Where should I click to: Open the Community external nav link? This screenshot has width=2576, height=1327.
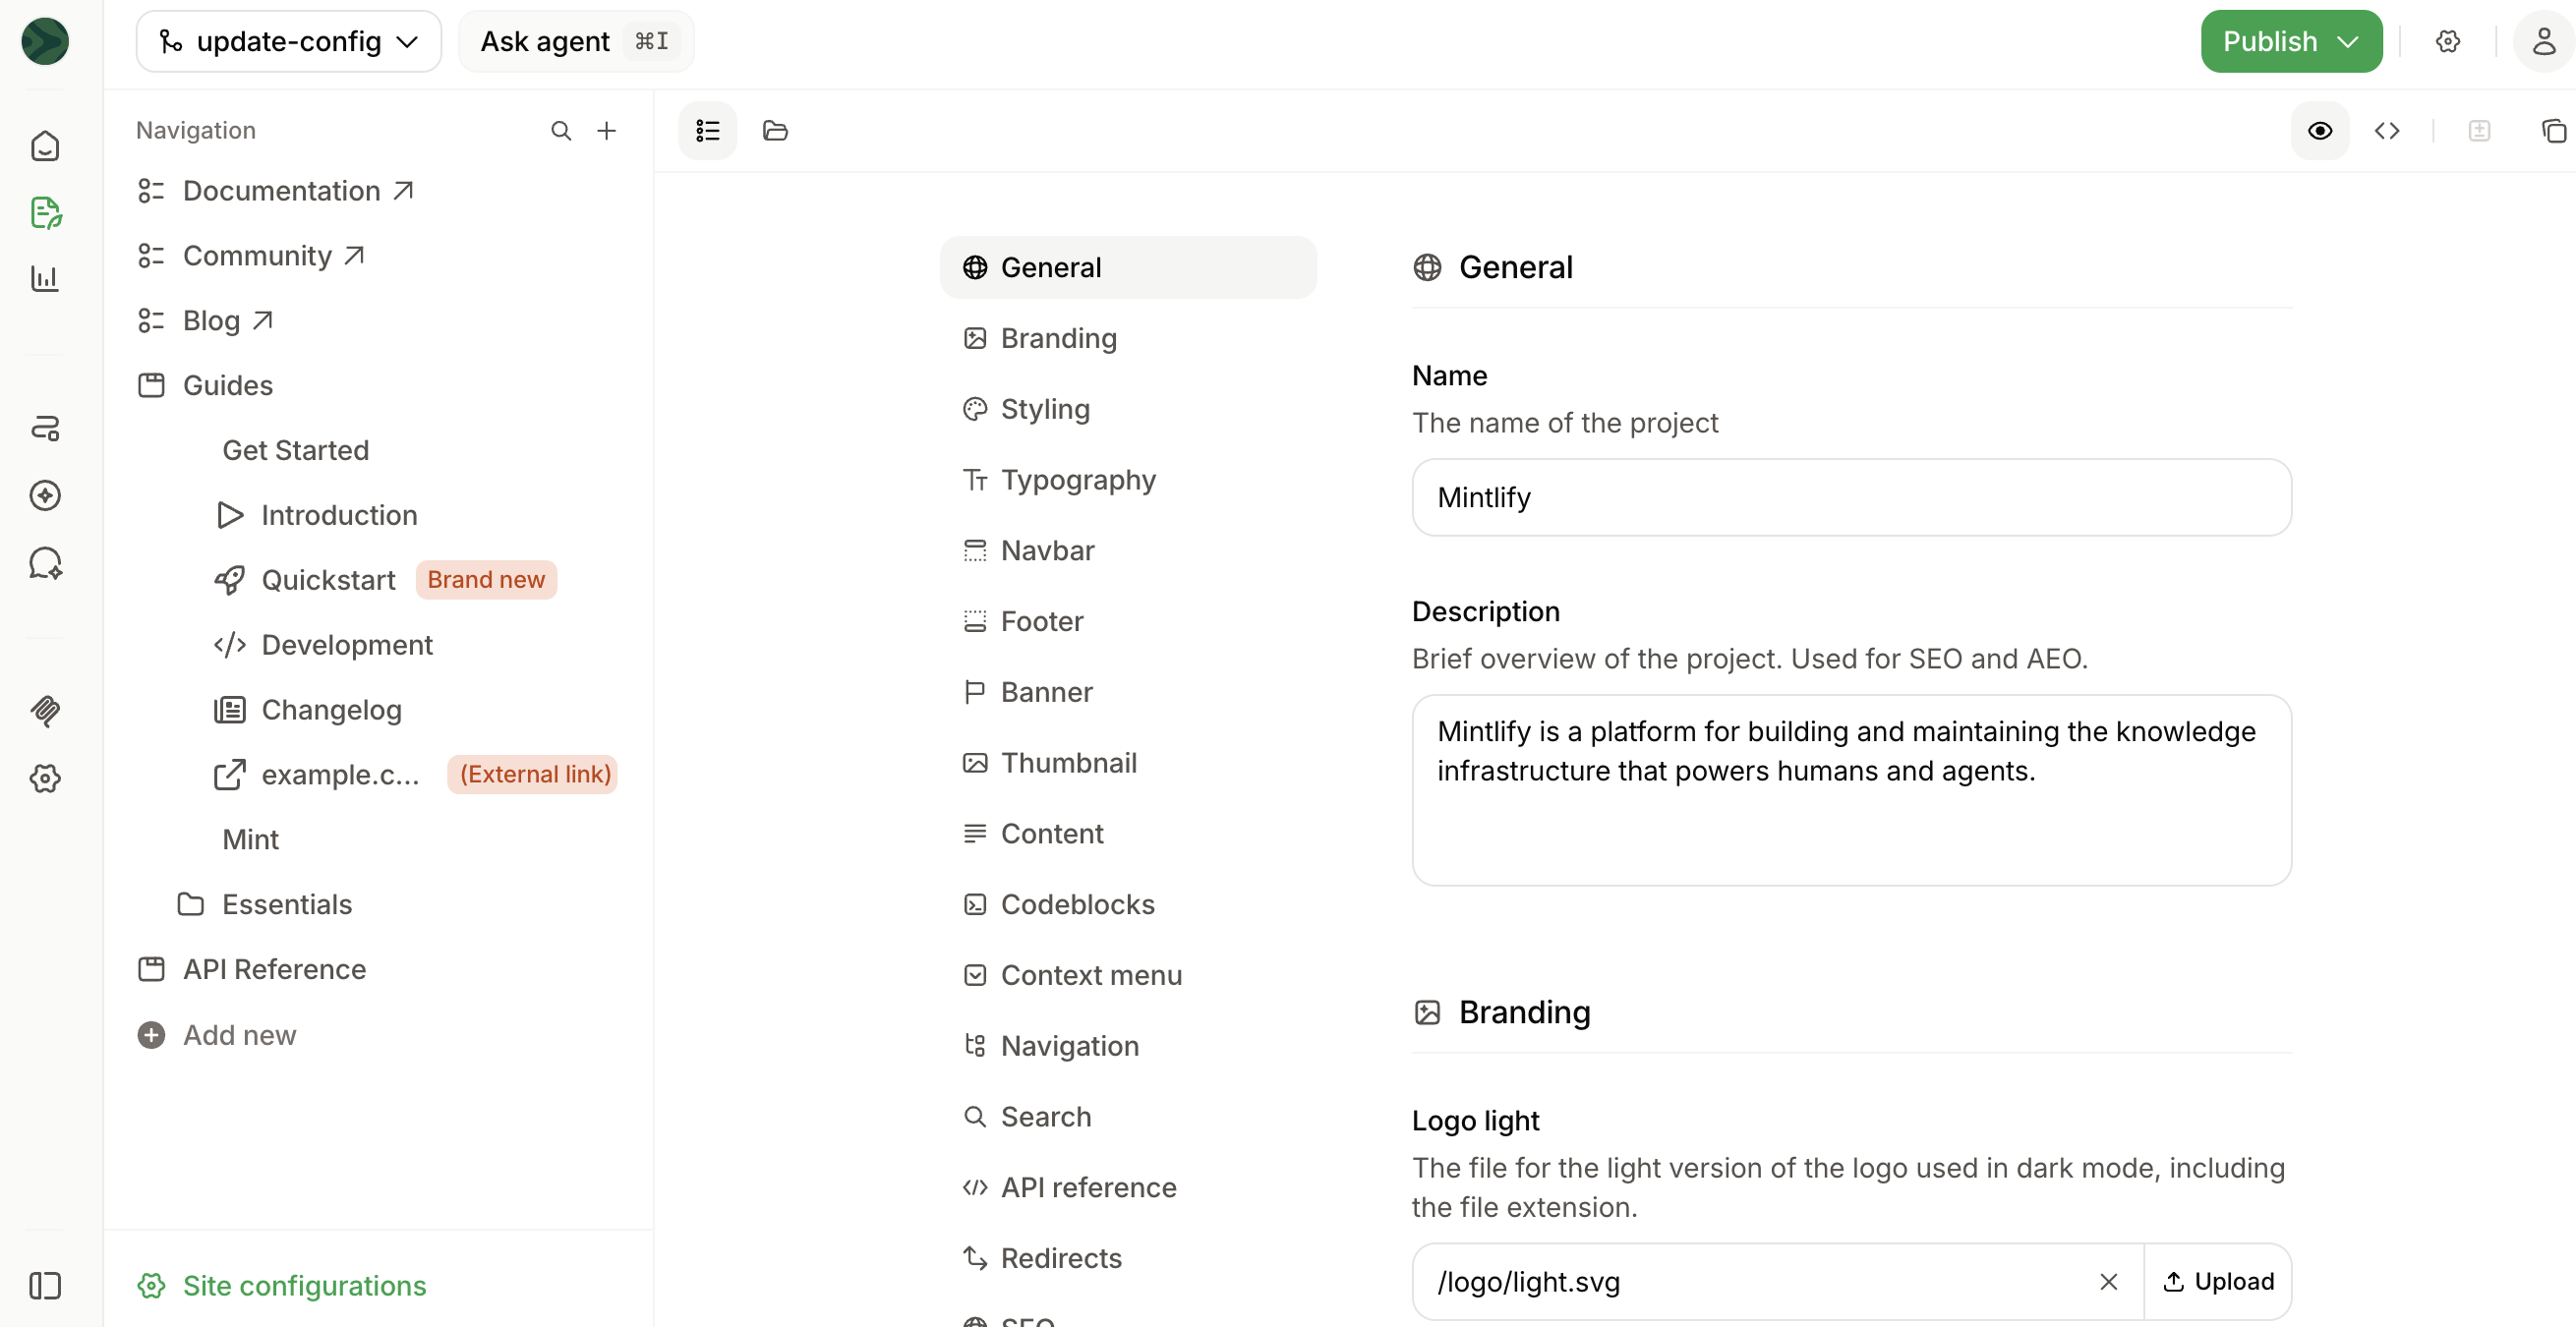251,256
